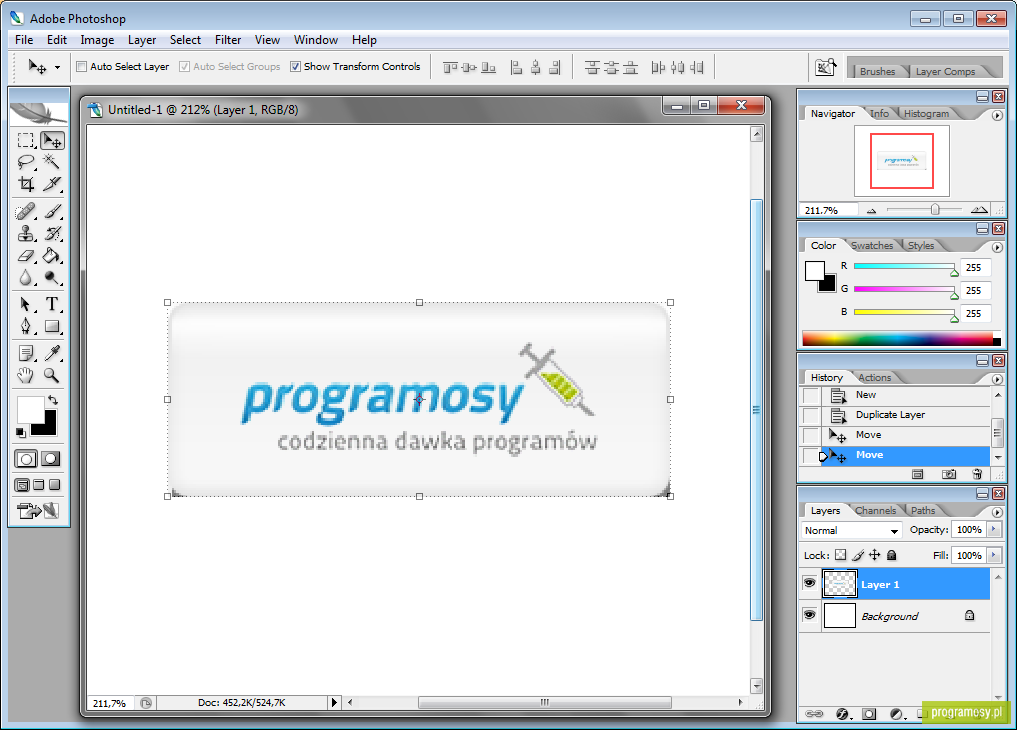Switch to Quick Mask mode
Image resolution: width=1017 pixels, height=730 pixels.
pos(51,459)
